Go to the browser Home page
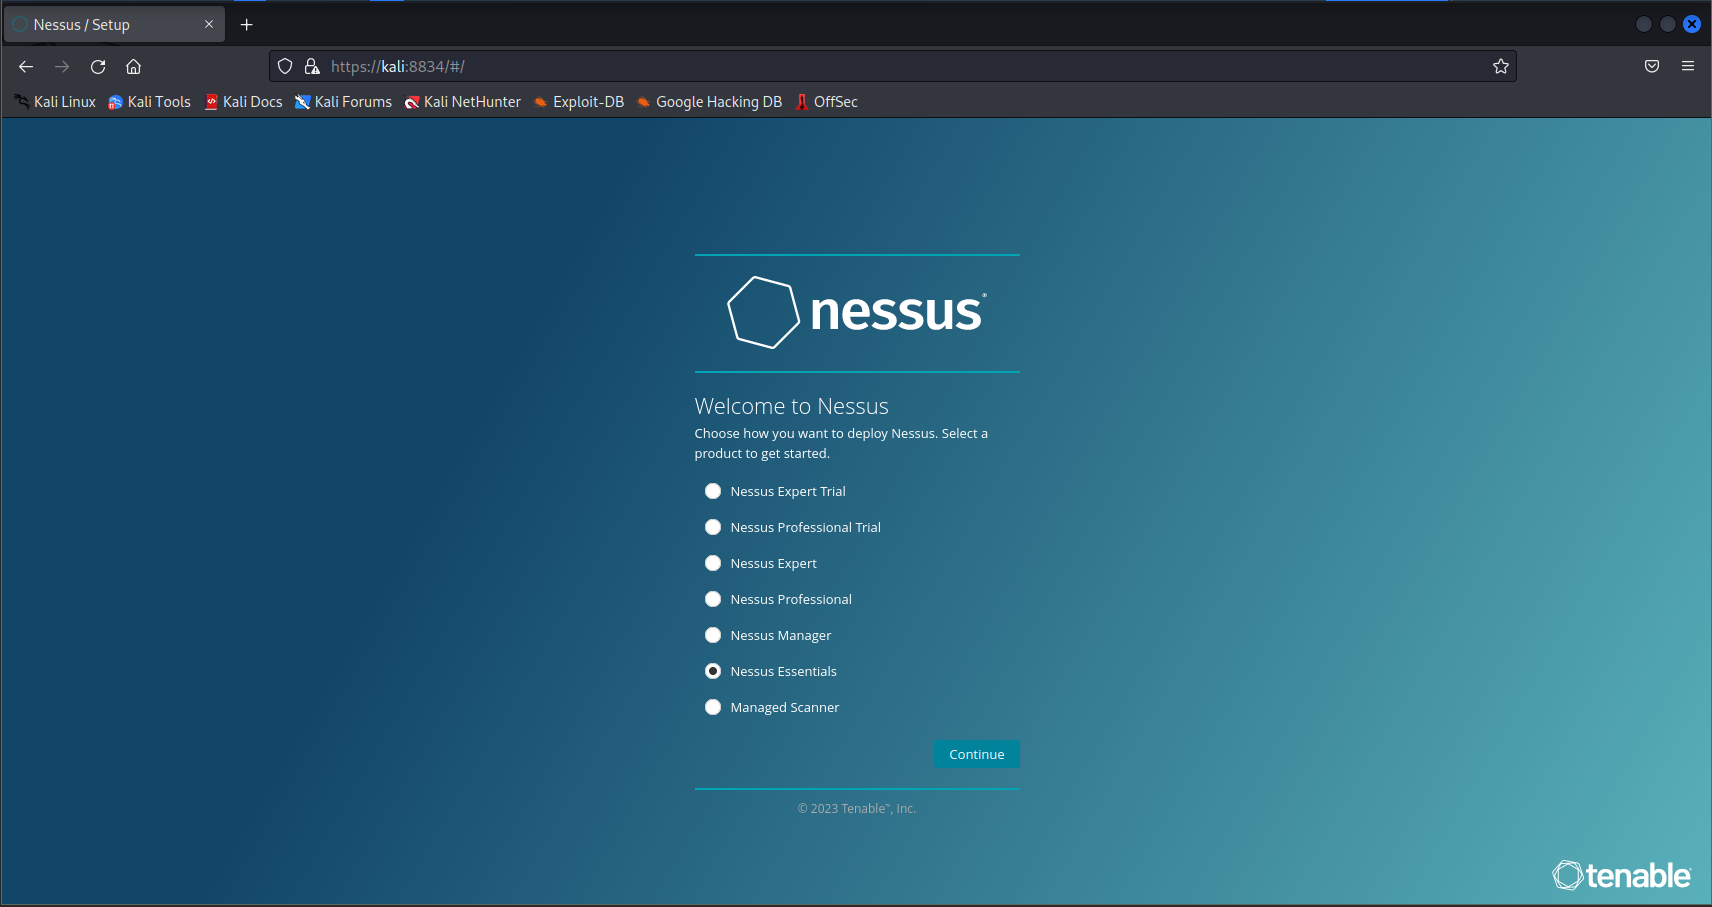 [134, 66]
